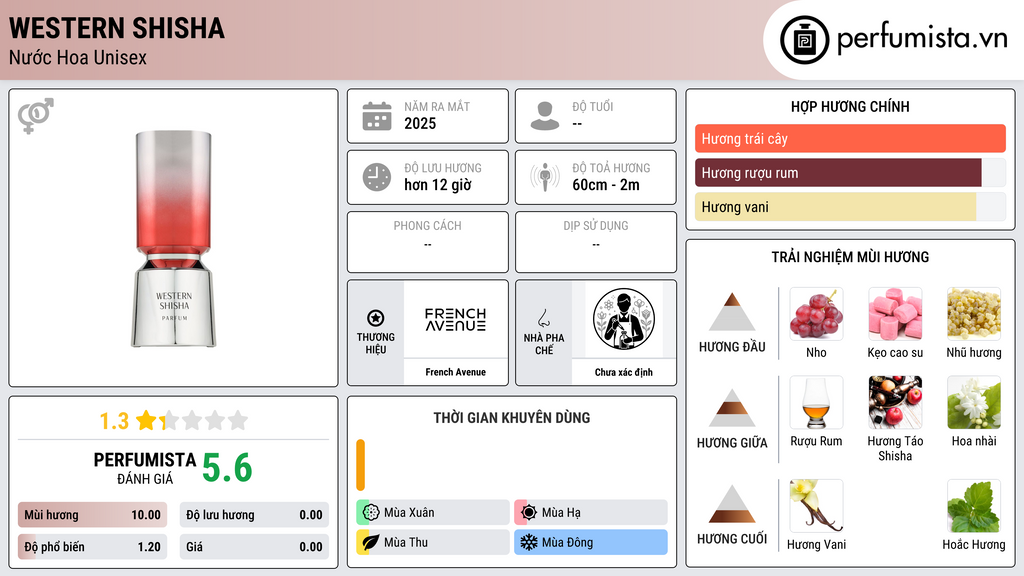Click the 60cm - 2m projection value

(606, 185)
